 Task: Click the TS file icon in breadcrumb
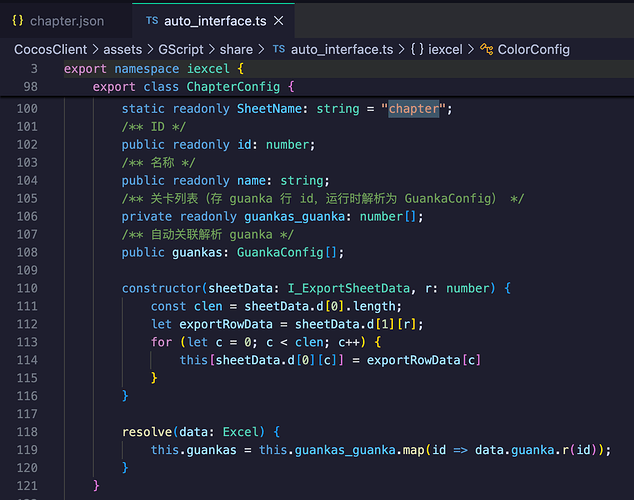click(279, 49)
